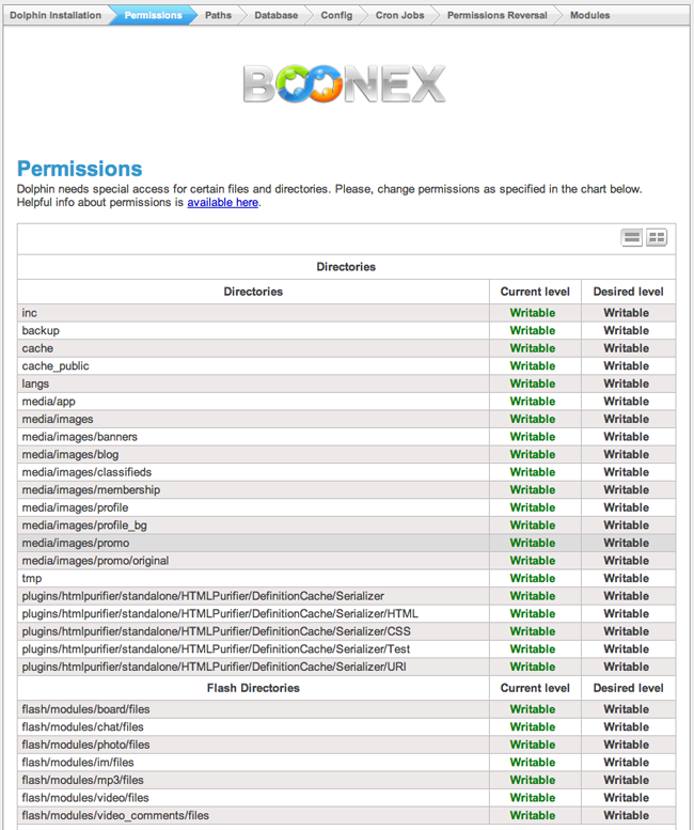Switch to the grid view icon
Image resolution: width=694 pixels, height=830 pixels.
pyautogui.click(x=656, y=238)
